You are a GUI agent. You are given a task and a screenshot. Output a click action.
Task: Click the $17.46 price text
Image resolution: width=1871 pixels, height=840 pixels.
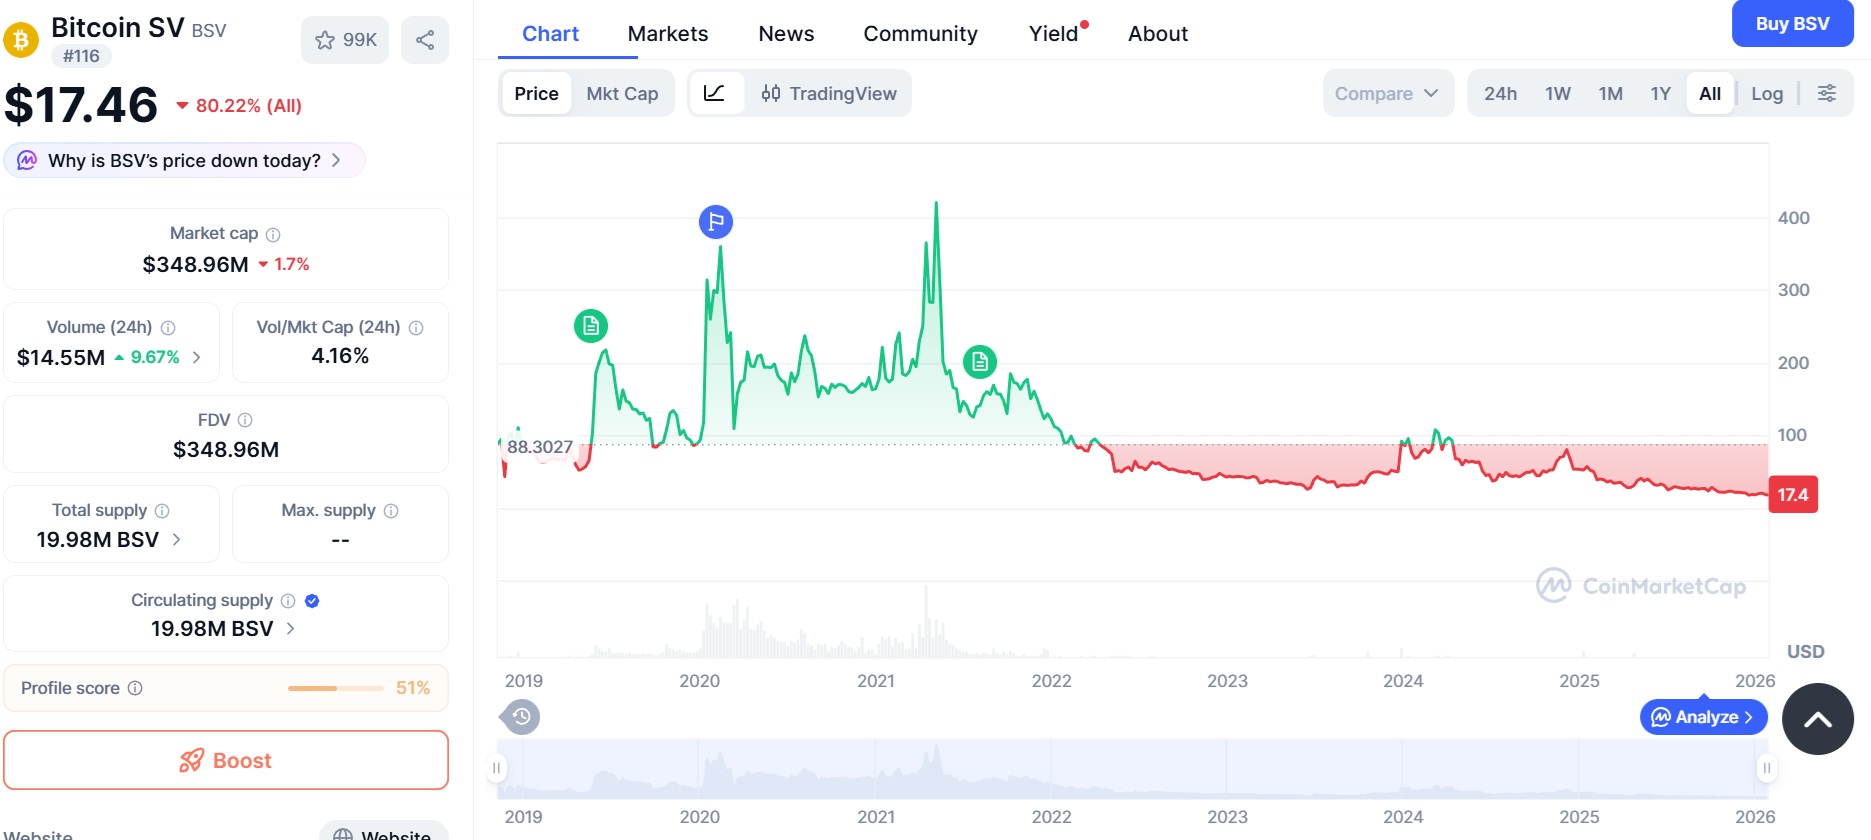(81, 105)
